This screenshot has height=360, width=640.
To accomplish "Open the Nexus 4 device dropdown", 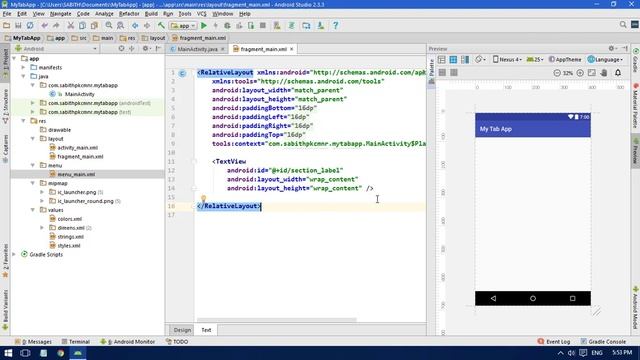I will 507,60.
